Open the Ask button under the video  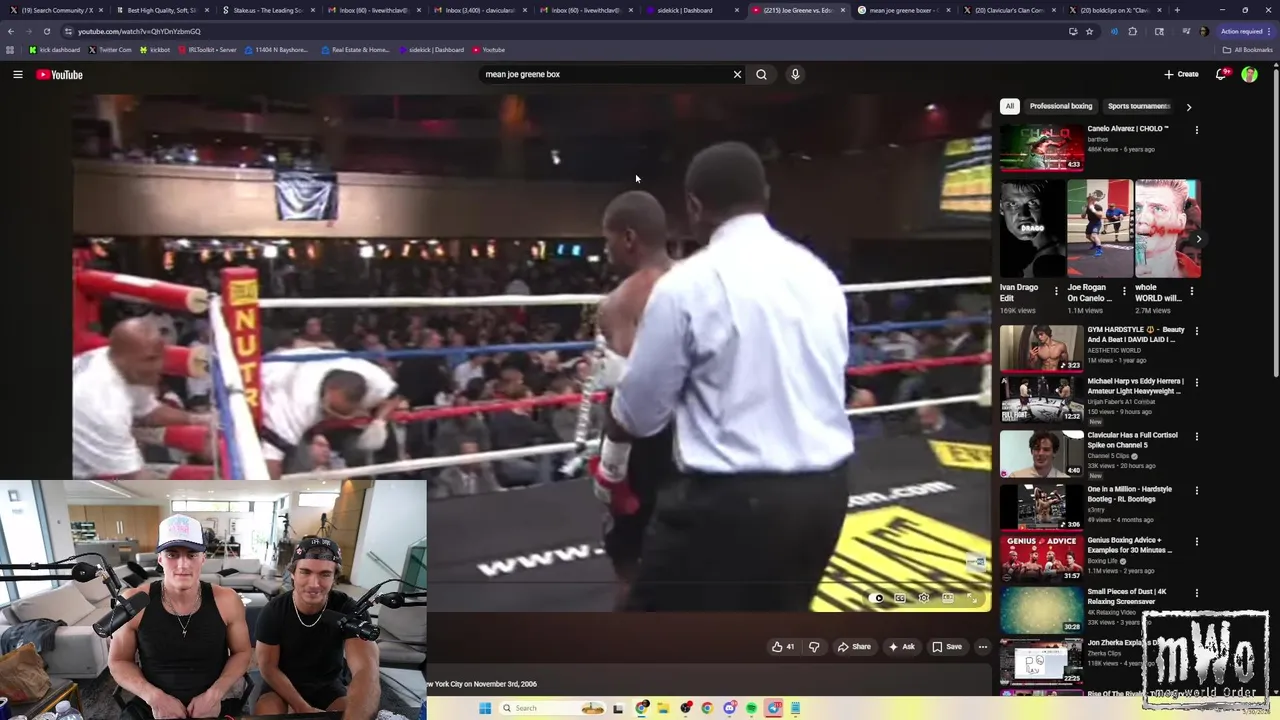[901, 647]
